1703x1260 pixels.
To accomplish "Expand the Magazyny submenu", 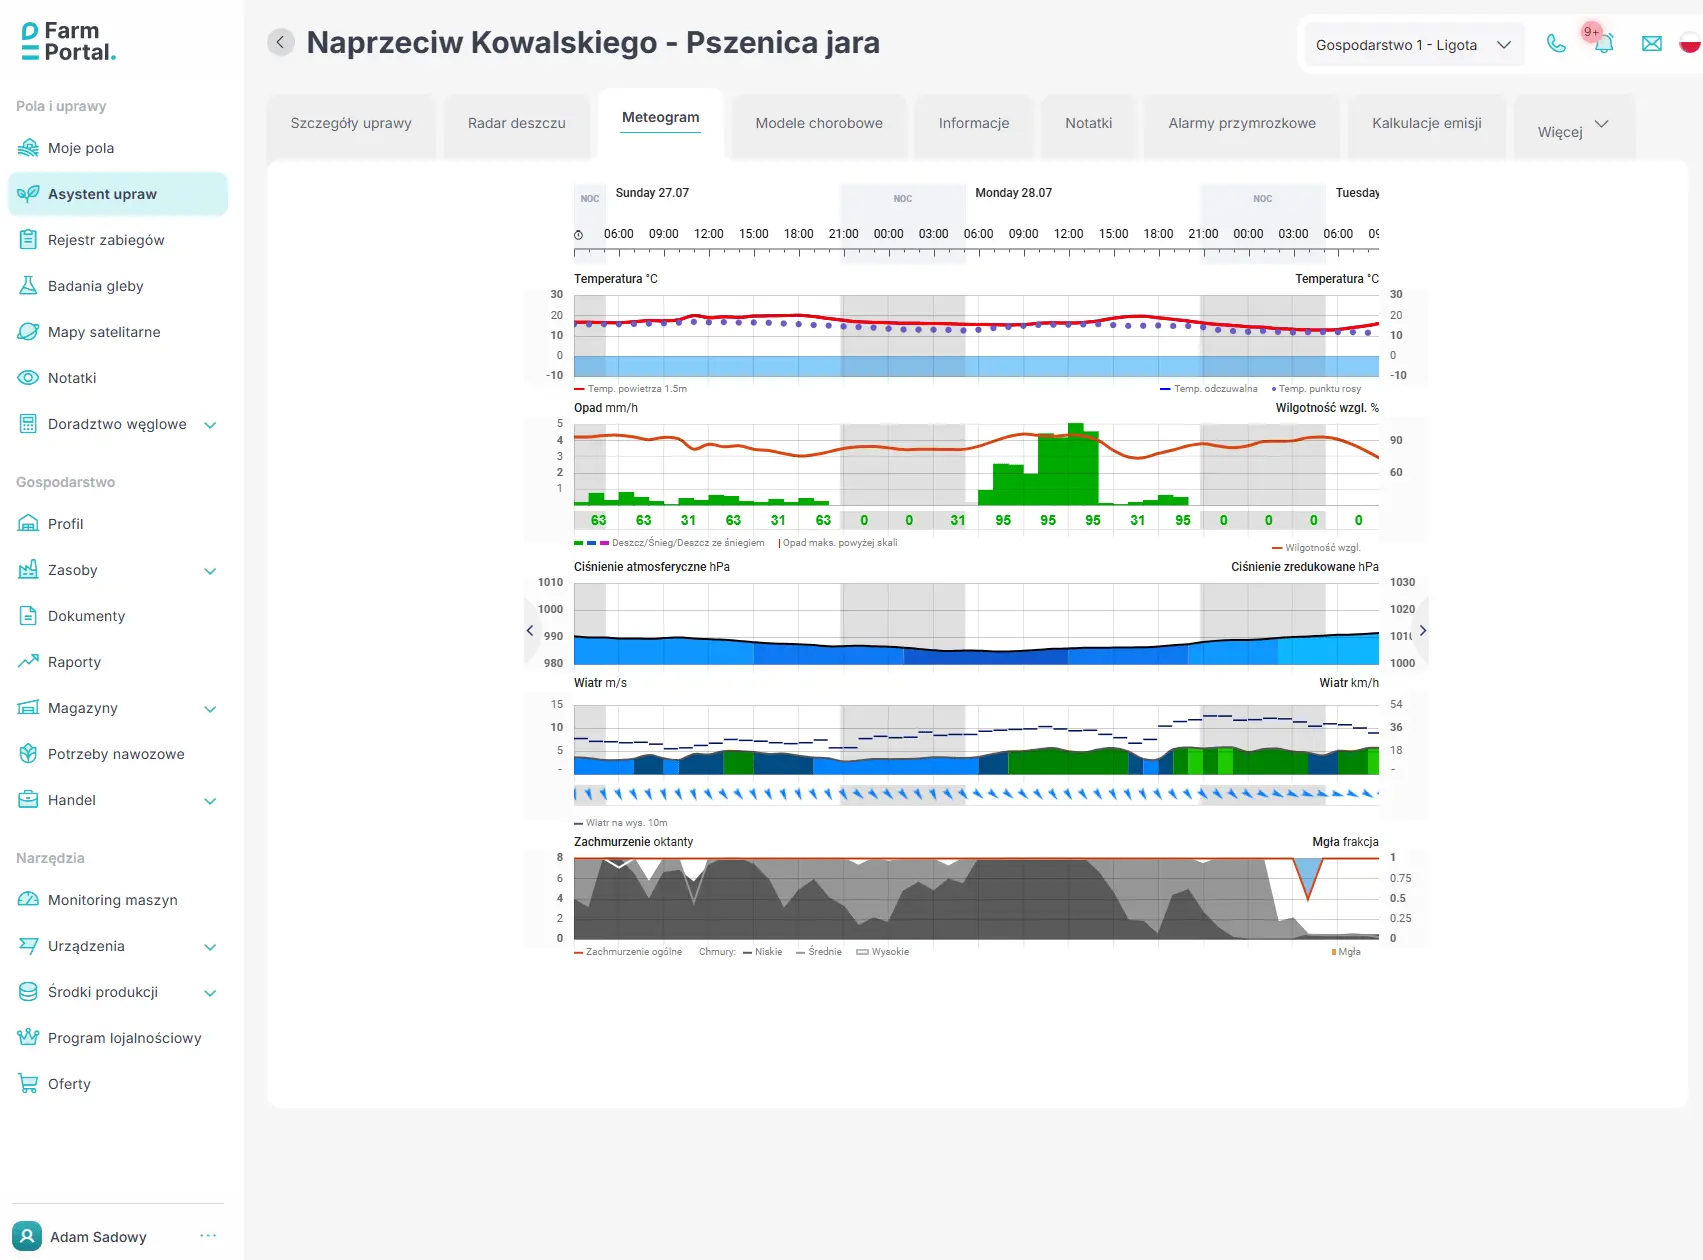I will tap(210, 709).
